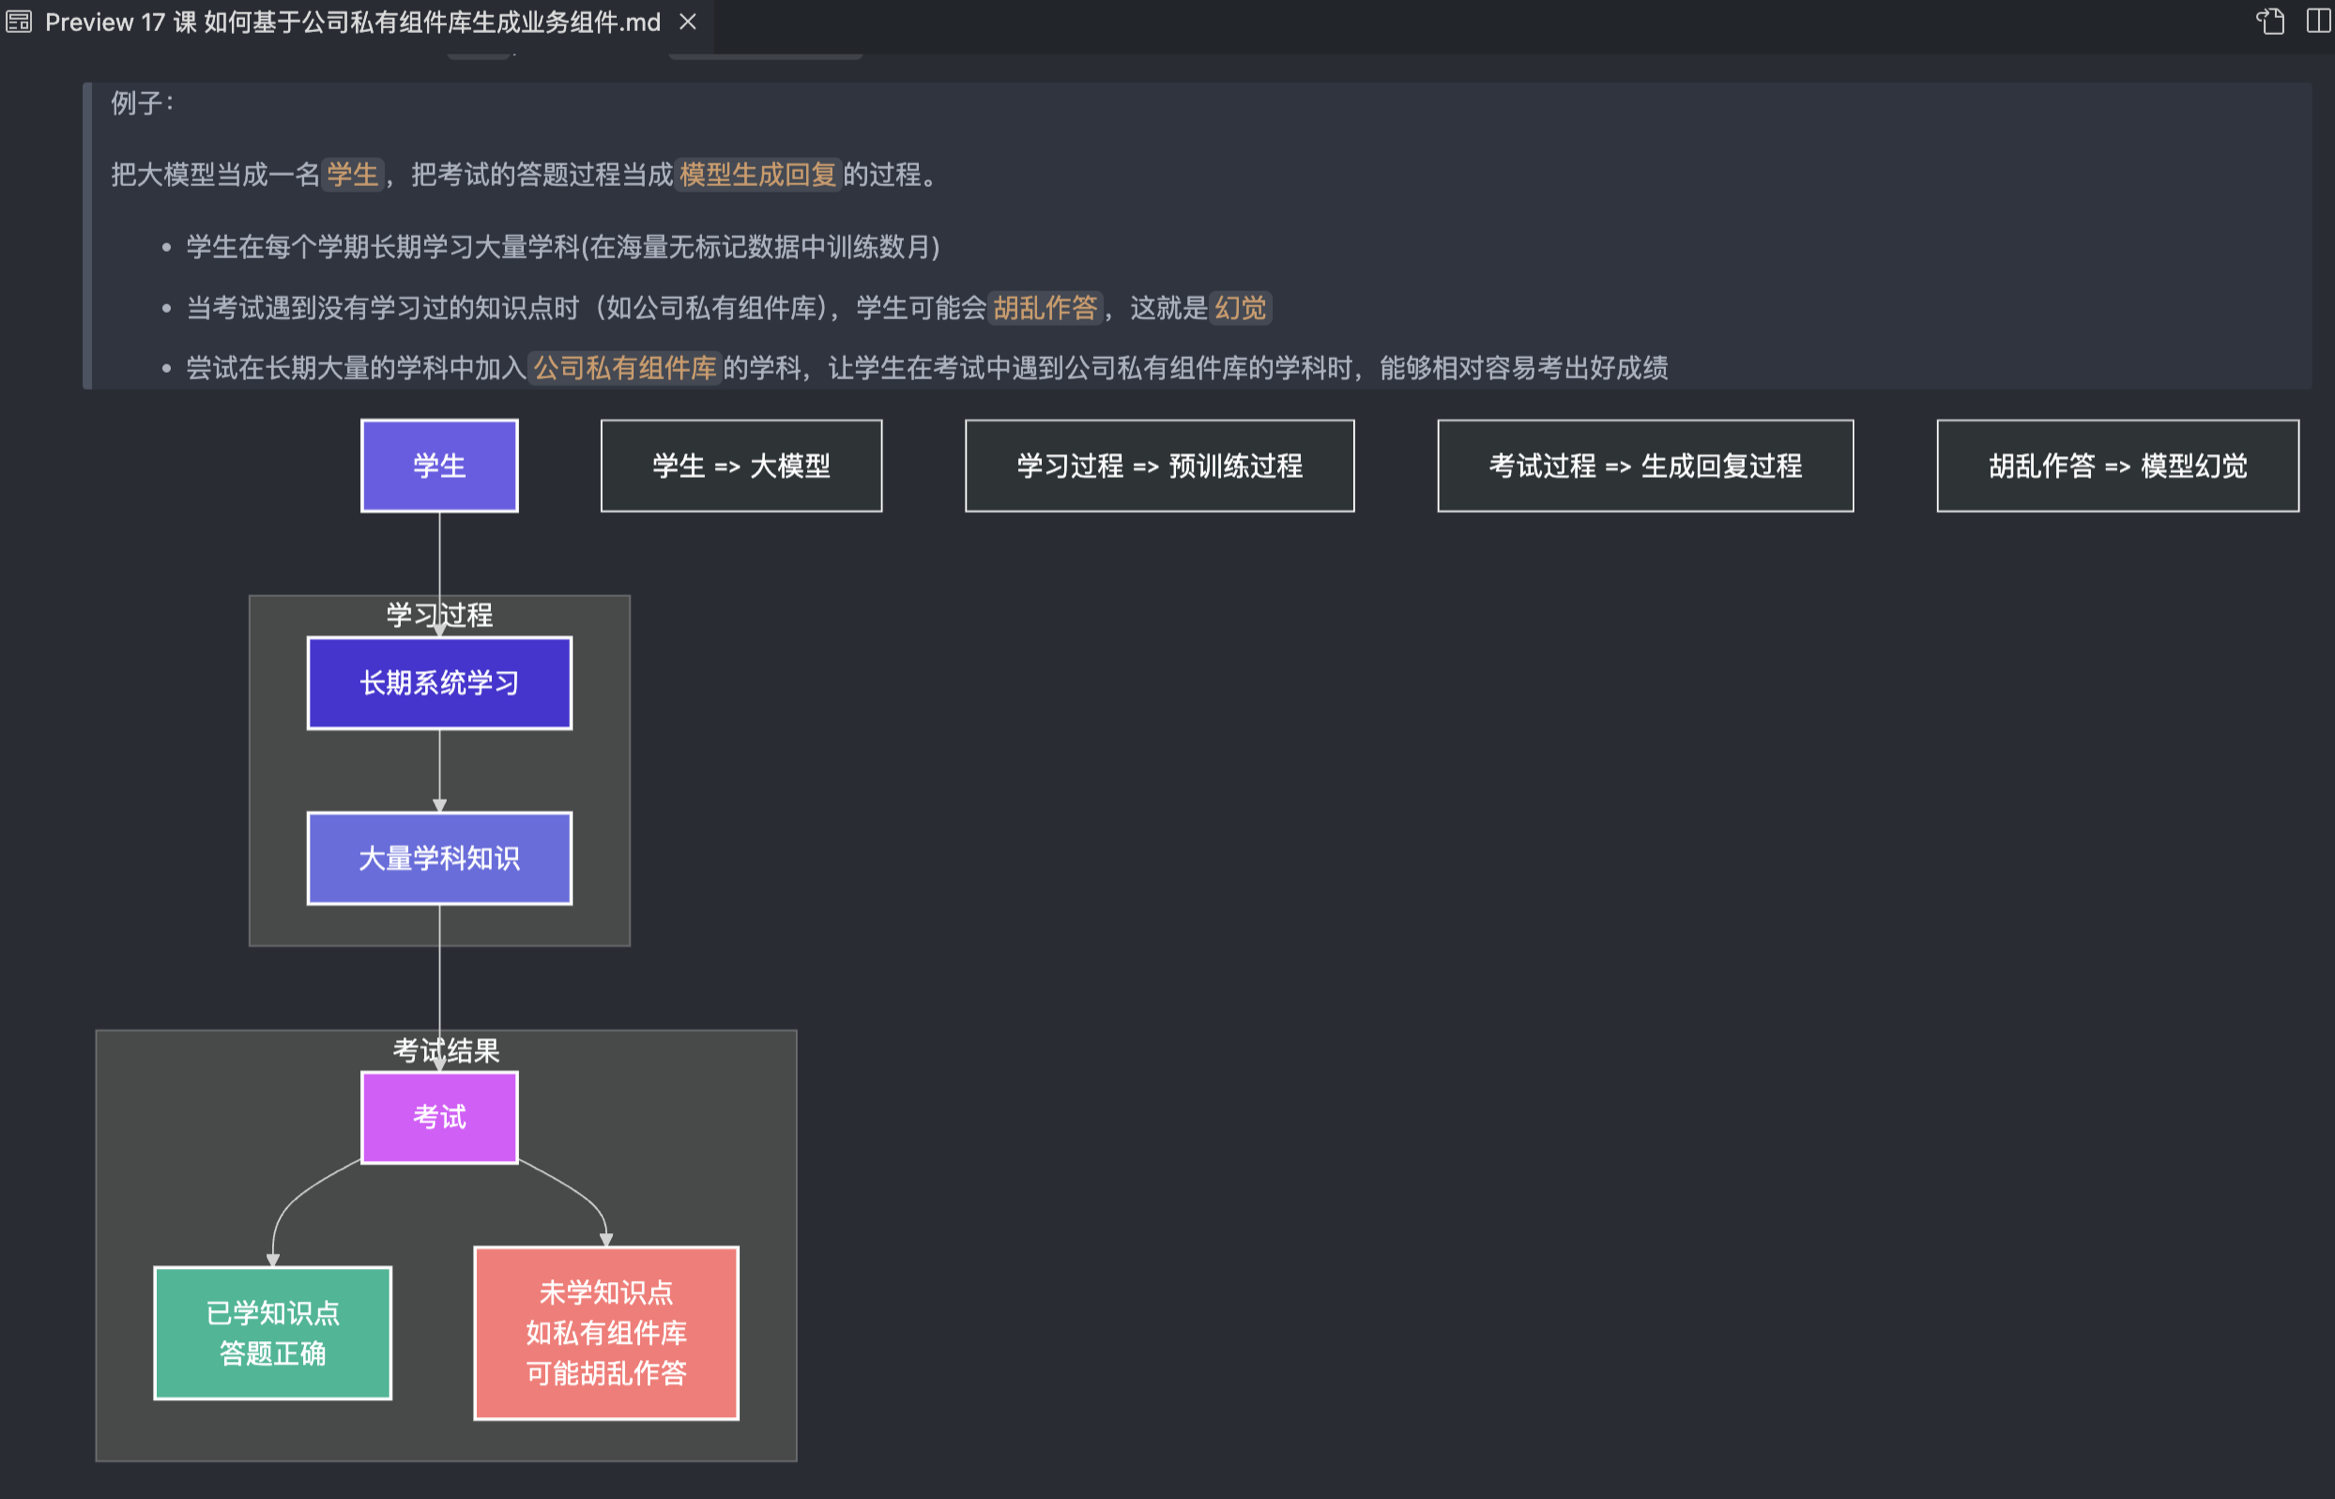Click the preview icon on the tab

point(19,22)
